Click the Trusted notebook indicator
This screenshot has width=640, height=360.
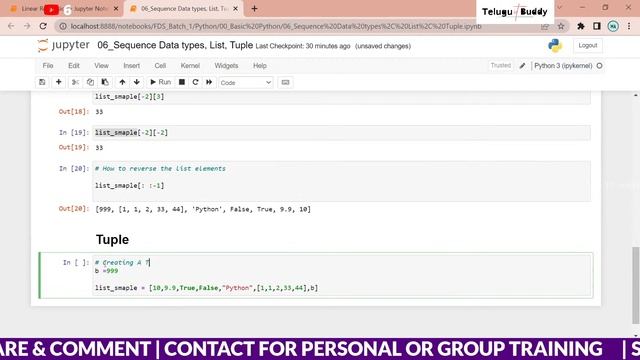click(x=501, y=66)
